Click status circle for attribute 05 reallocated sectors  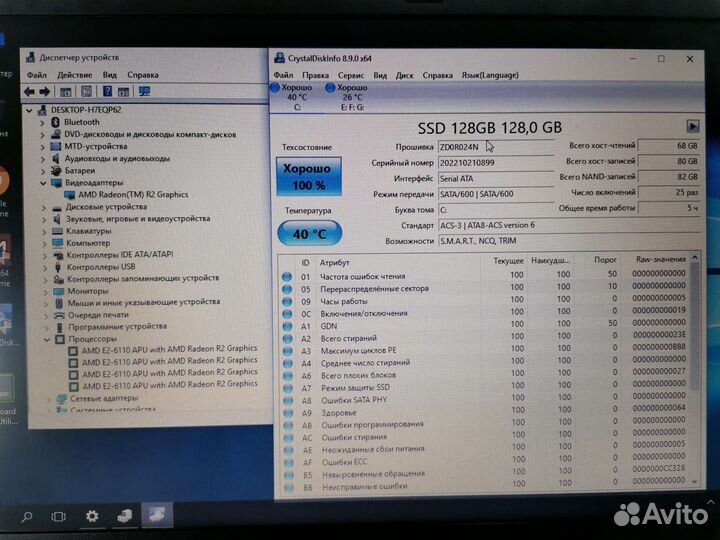[287, 289]
